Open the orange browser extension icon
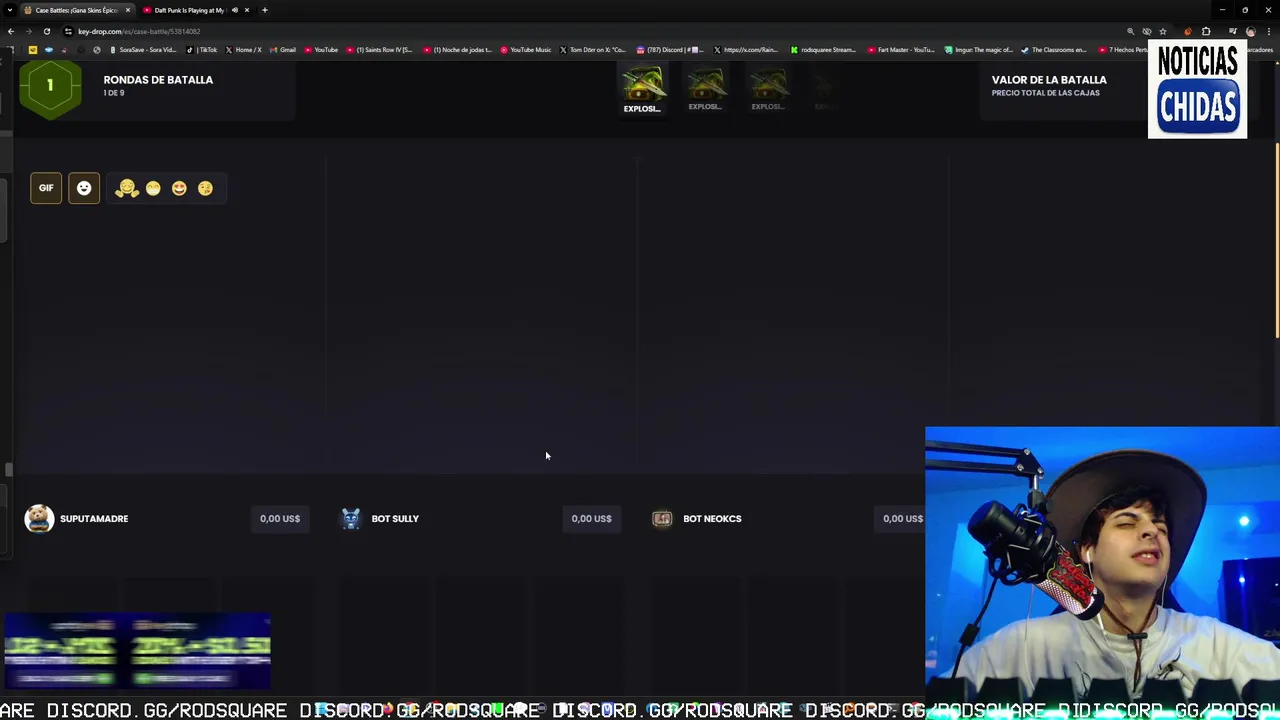This screenshot has height=720, width=1280. click(1188, 31)
